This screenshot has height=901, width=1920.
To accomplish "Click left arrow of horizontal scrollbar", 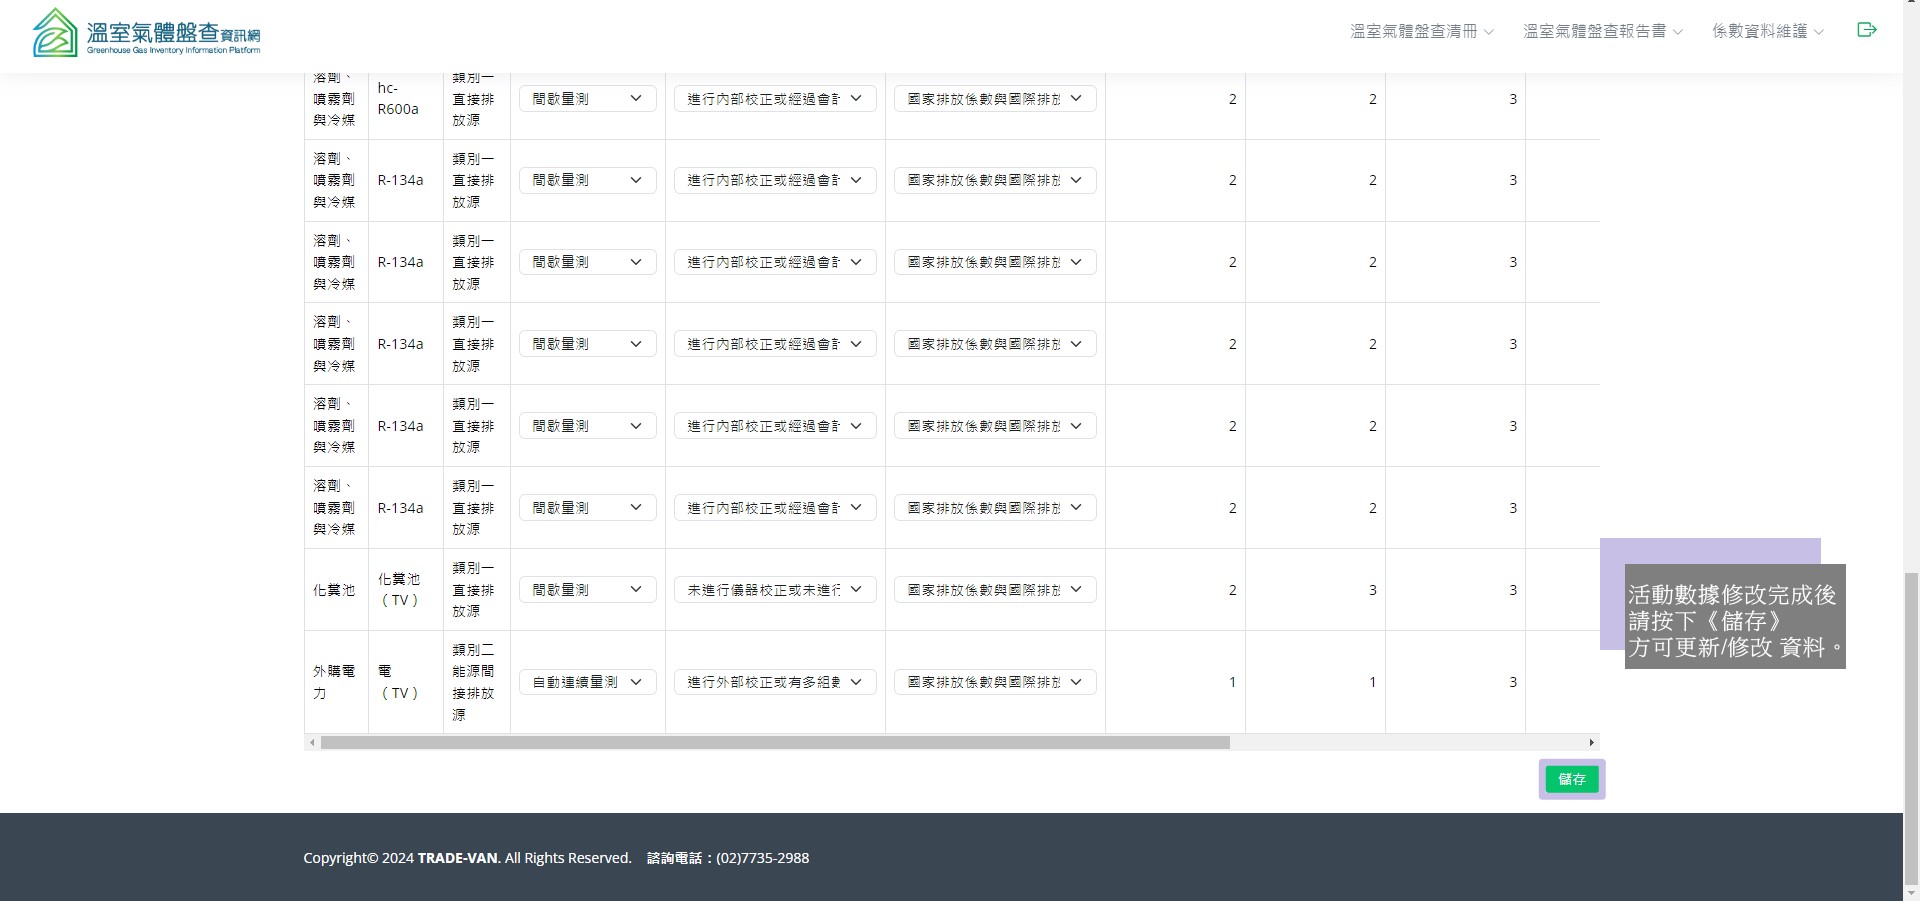I will point(312,743).
